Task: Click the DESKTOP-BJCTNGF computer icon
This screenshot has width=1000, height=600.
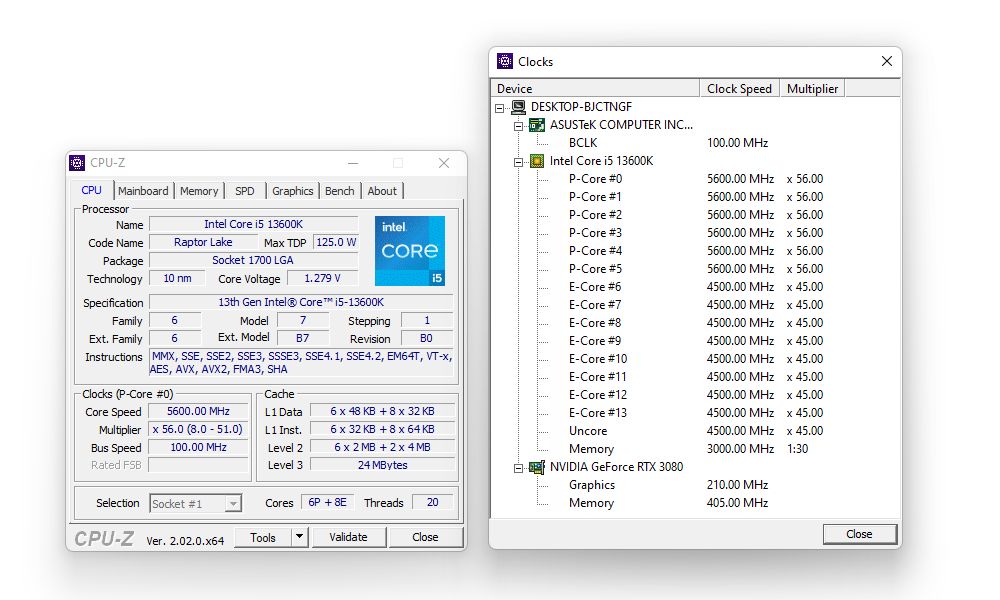Action: [x=518, y=107]
